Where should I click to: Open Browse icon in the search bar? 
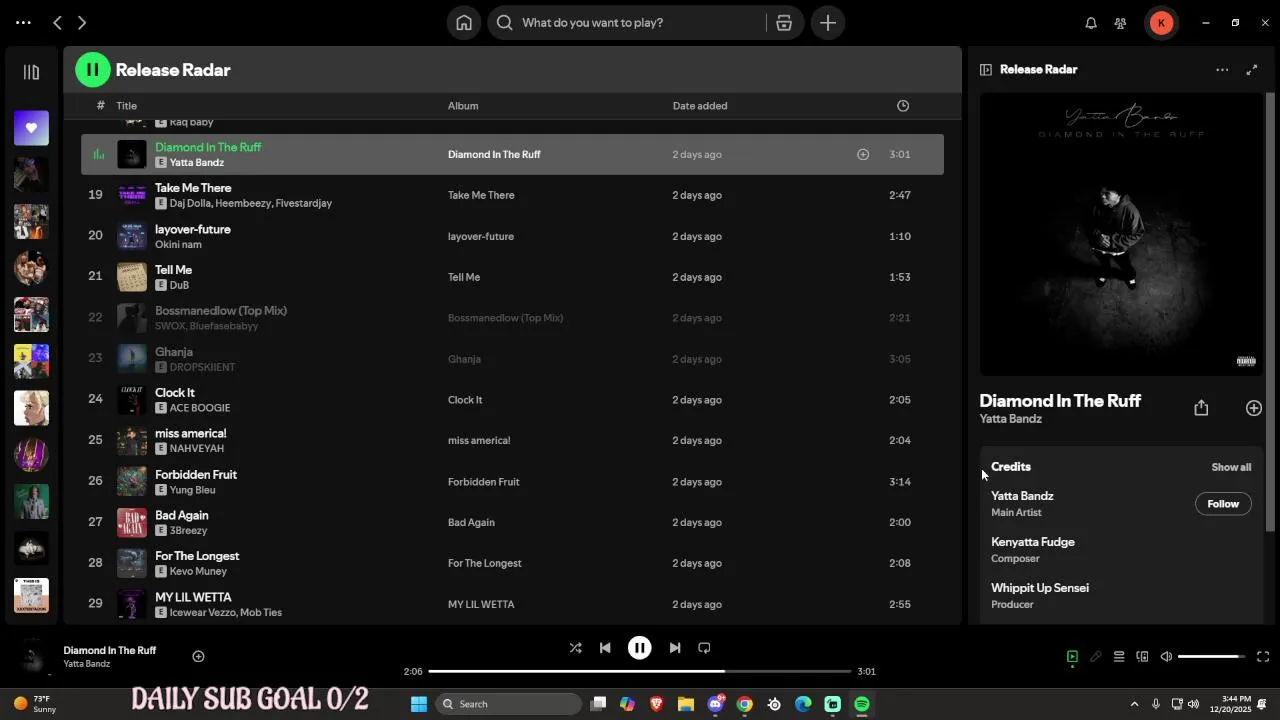point(784,23)
